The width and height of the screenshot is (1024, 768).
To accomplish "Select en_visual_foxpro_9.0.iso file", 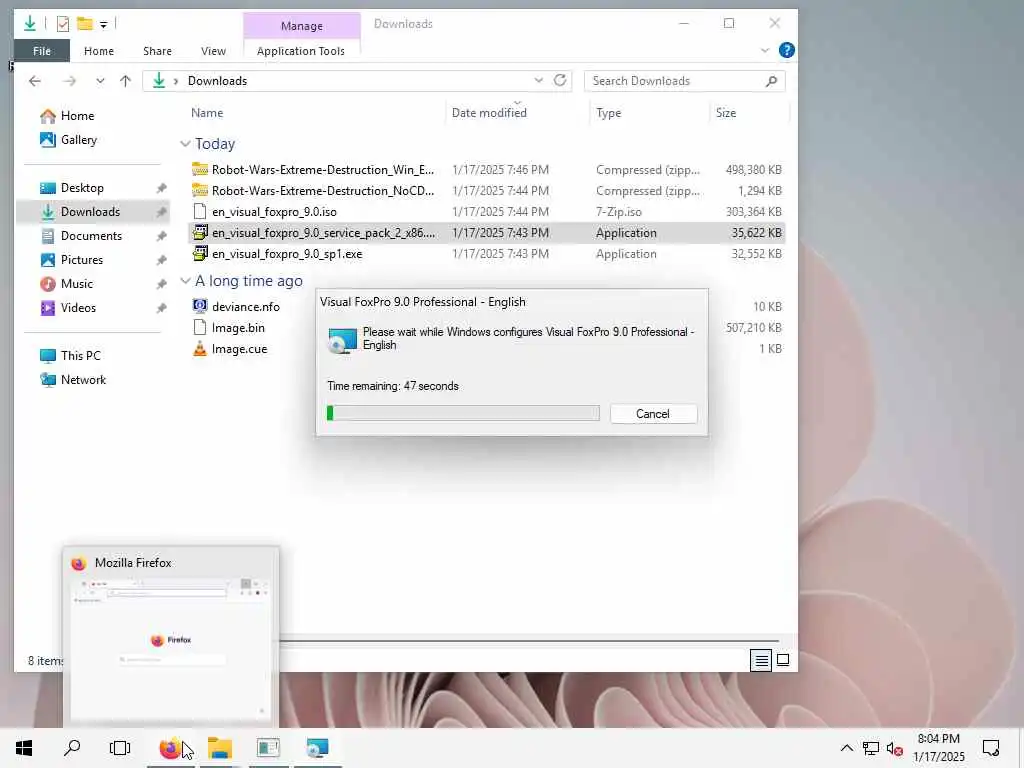I will click(x=487, y=212).
